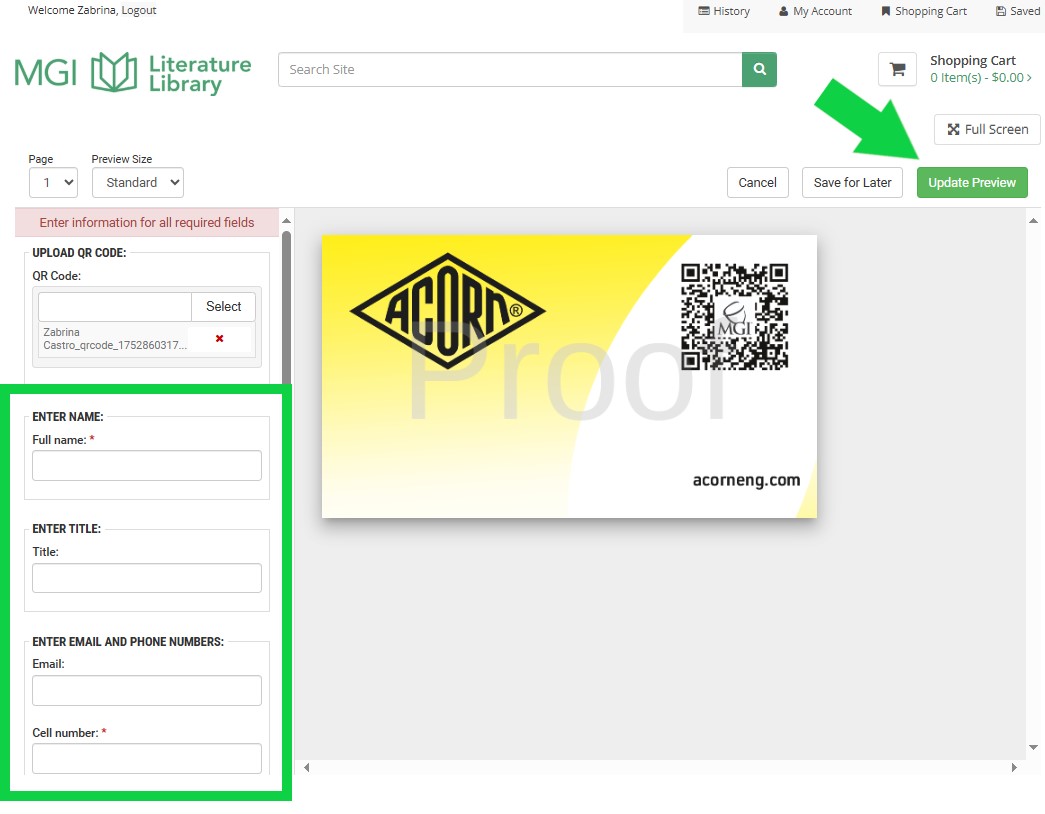Click the MGI Literature Library logo
The width and height of the screenshot is (1045, 814).
pos(133,72)
